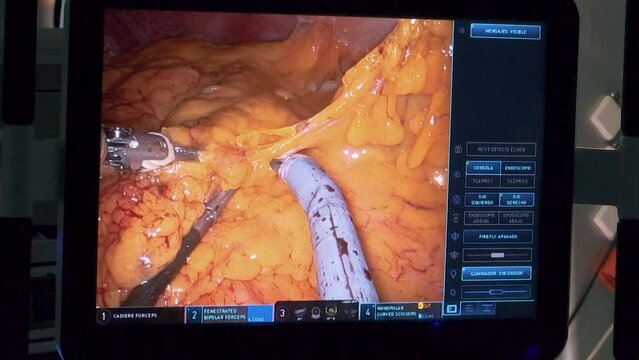Tap the endoscope scope icon on arm 3
This screenshot has width=639, height=360.
[300, 312]
